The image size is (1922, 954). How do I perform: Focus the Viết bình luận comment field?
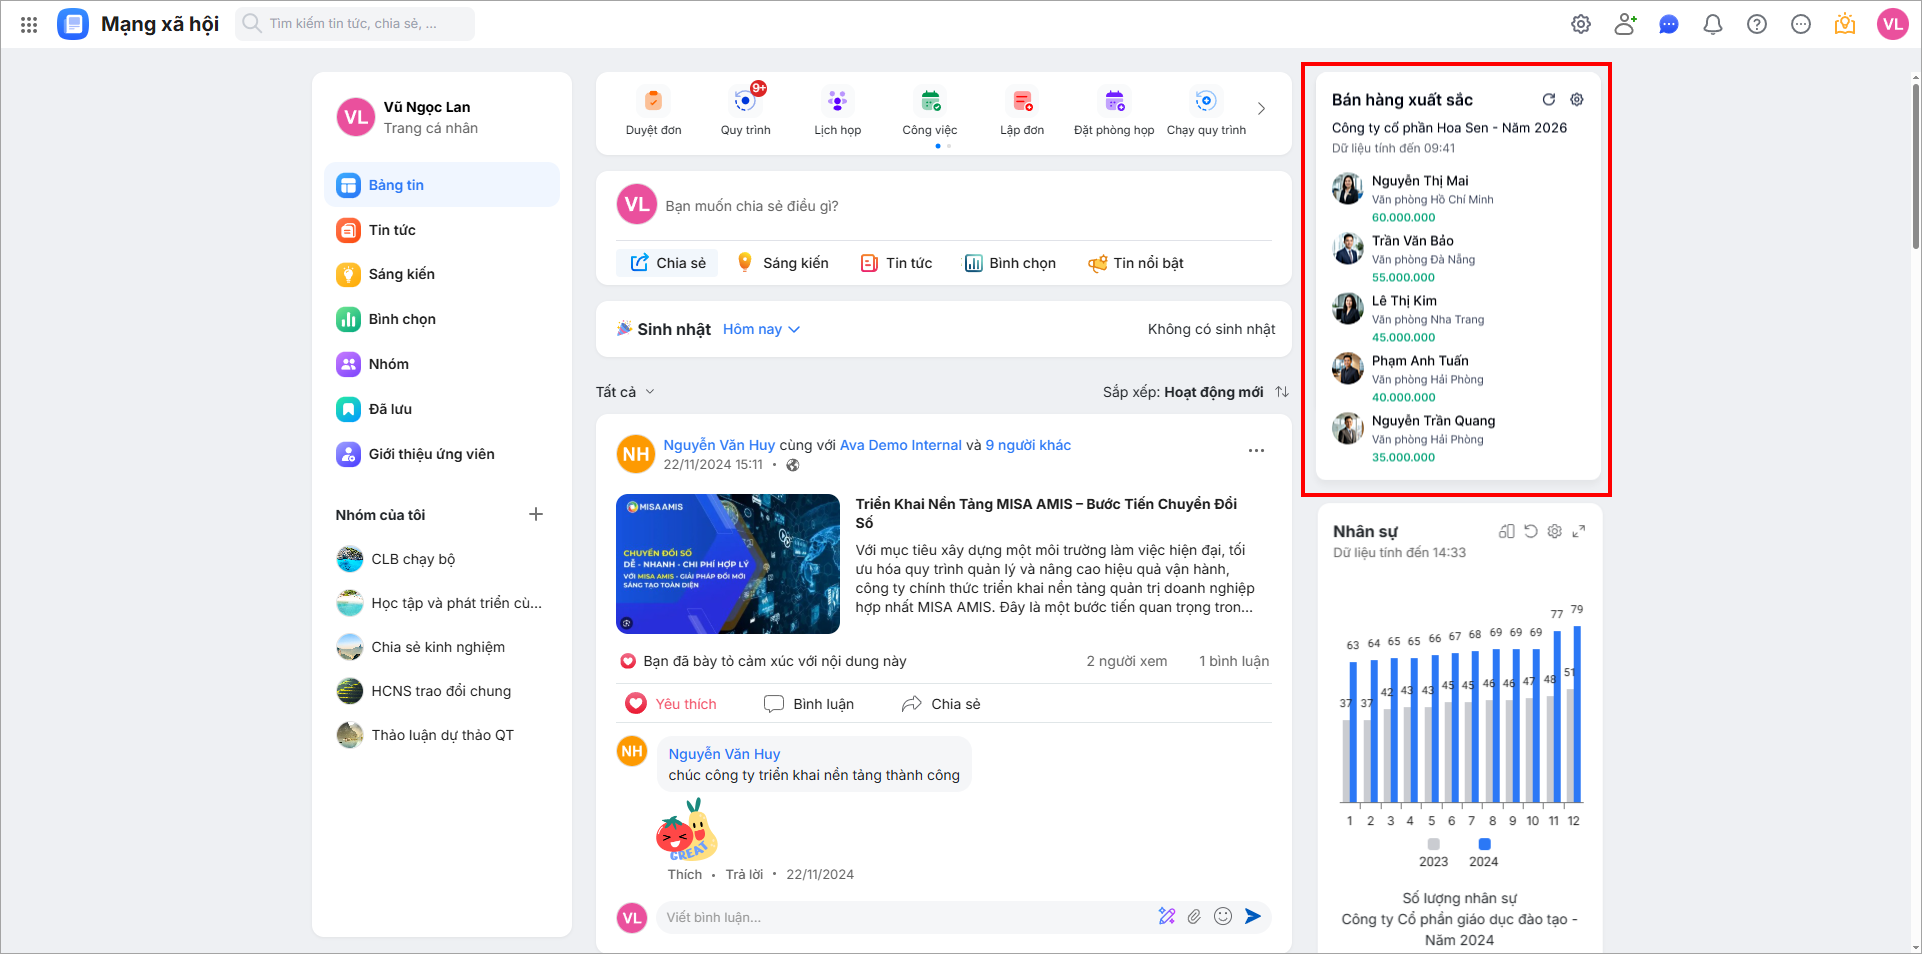coord(900,917)
